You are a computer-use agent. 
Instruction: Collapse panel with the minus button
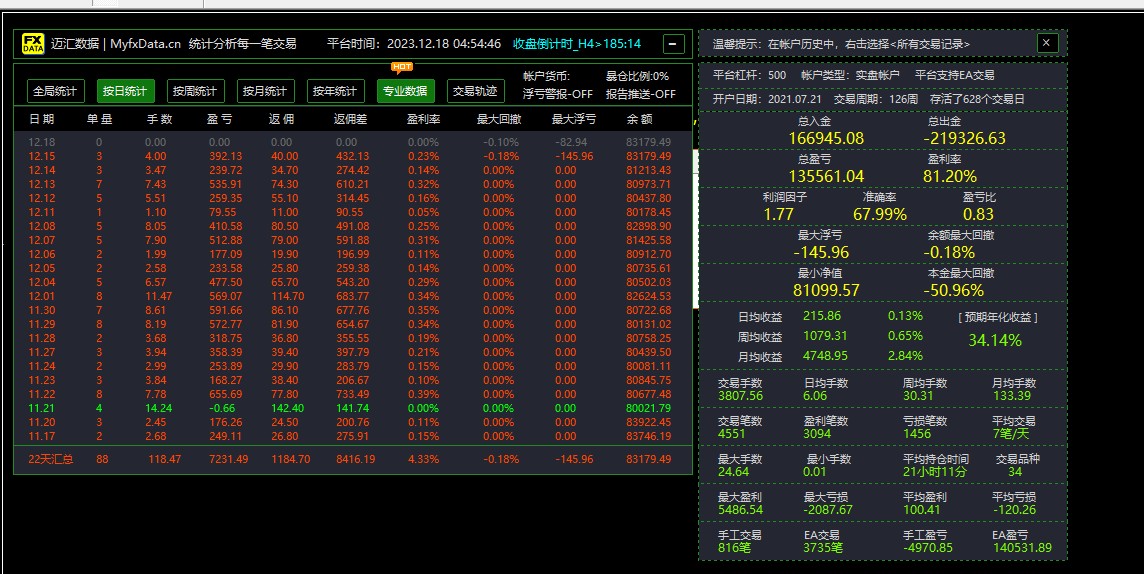click(x=673, y=44)
